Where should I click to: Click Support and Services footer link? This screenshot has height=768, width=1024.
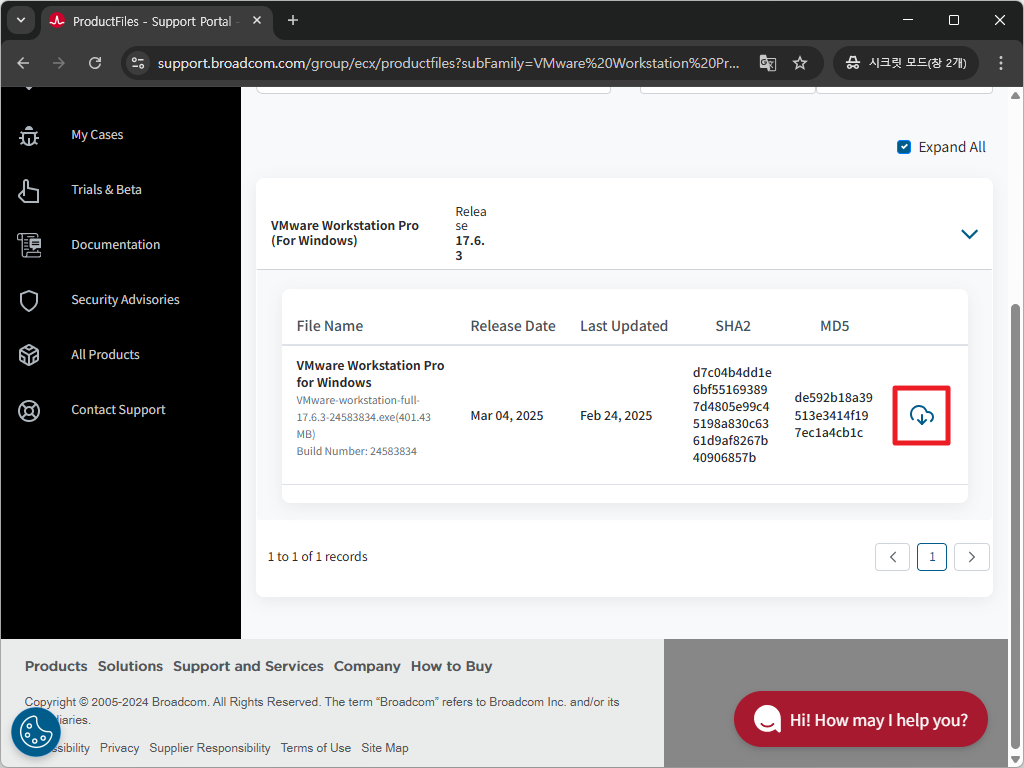click(x=248, y=666)
